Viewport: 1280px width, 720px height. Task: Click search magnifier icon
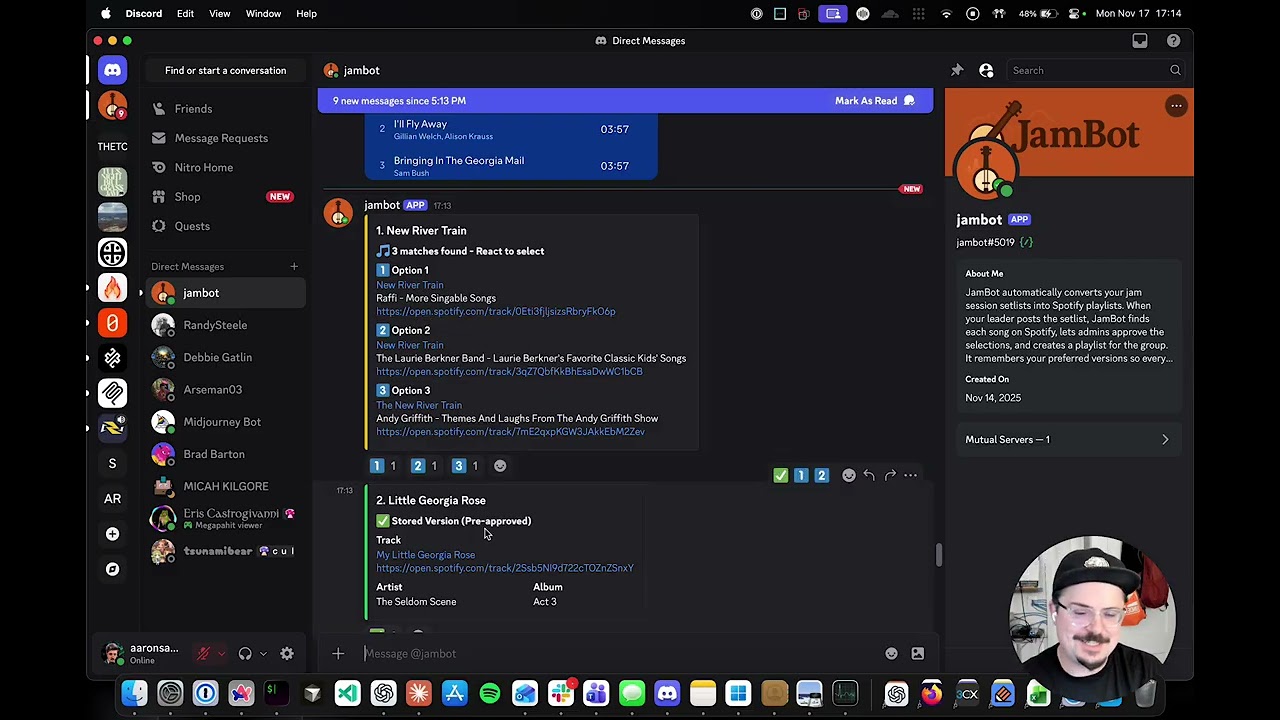pyautogui.click(x=1175, y=70)
